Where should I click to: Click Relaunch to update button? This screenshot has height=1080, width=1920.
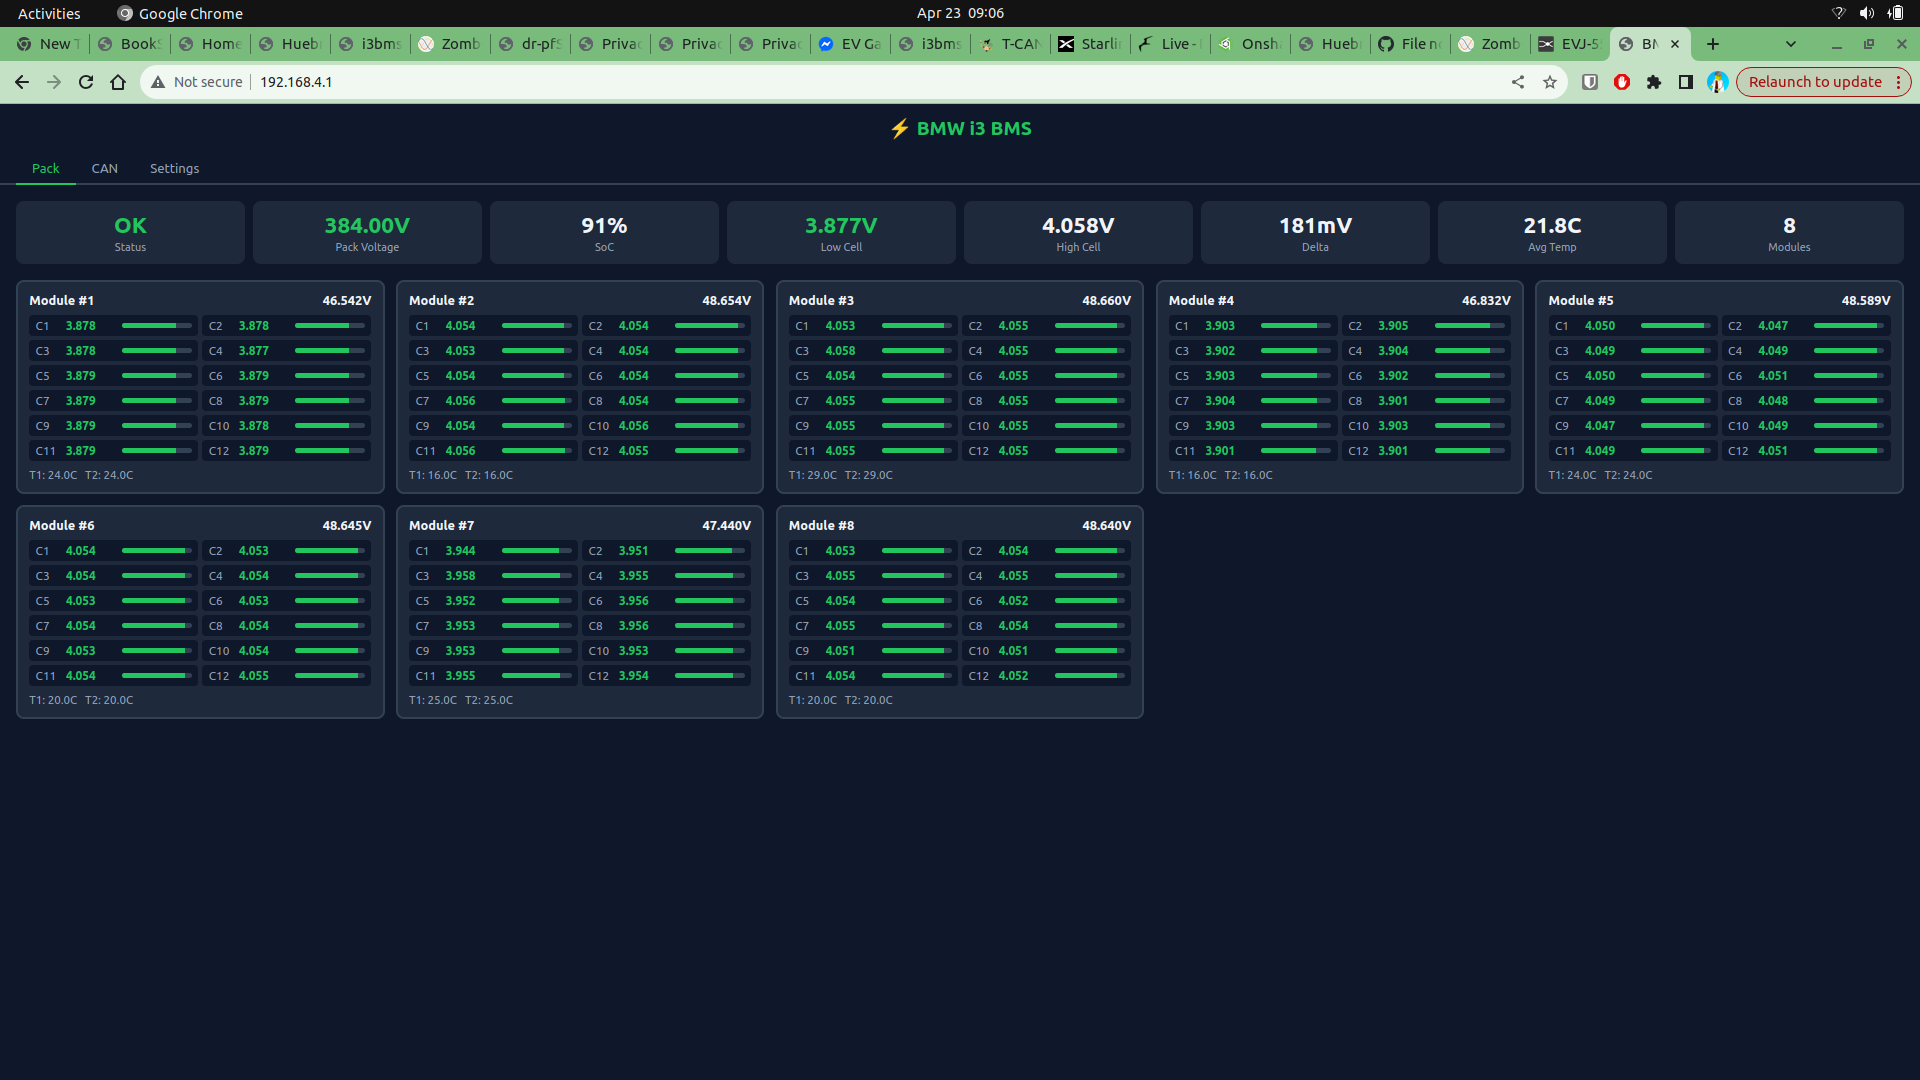tap(1814, 82)
